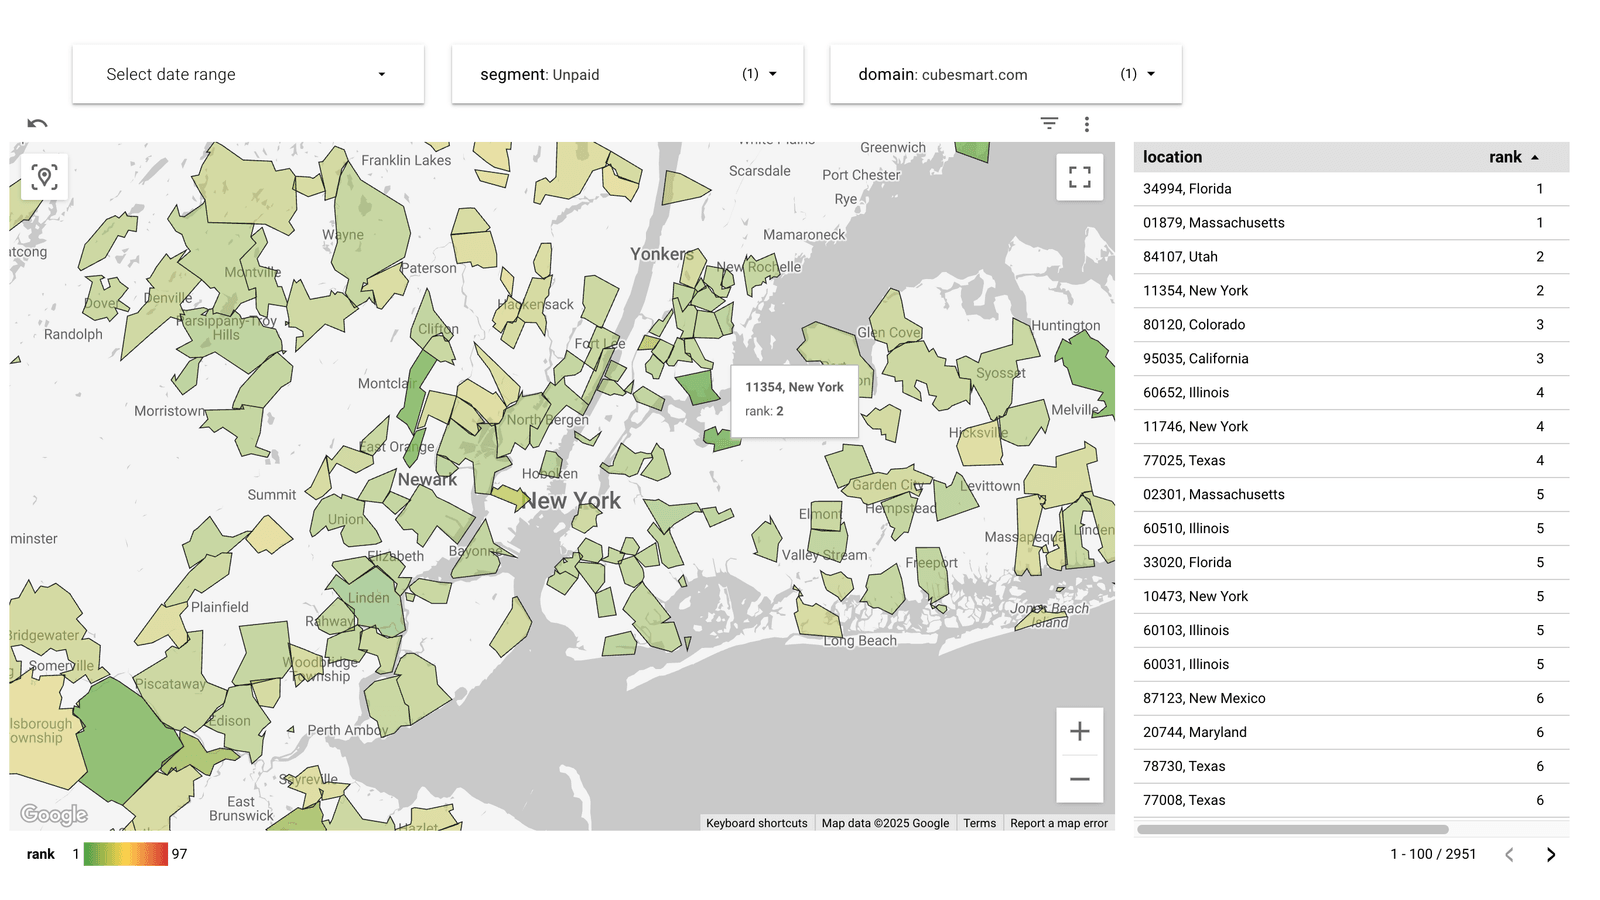Click the Yonkers label on the map

coord(662,254)
